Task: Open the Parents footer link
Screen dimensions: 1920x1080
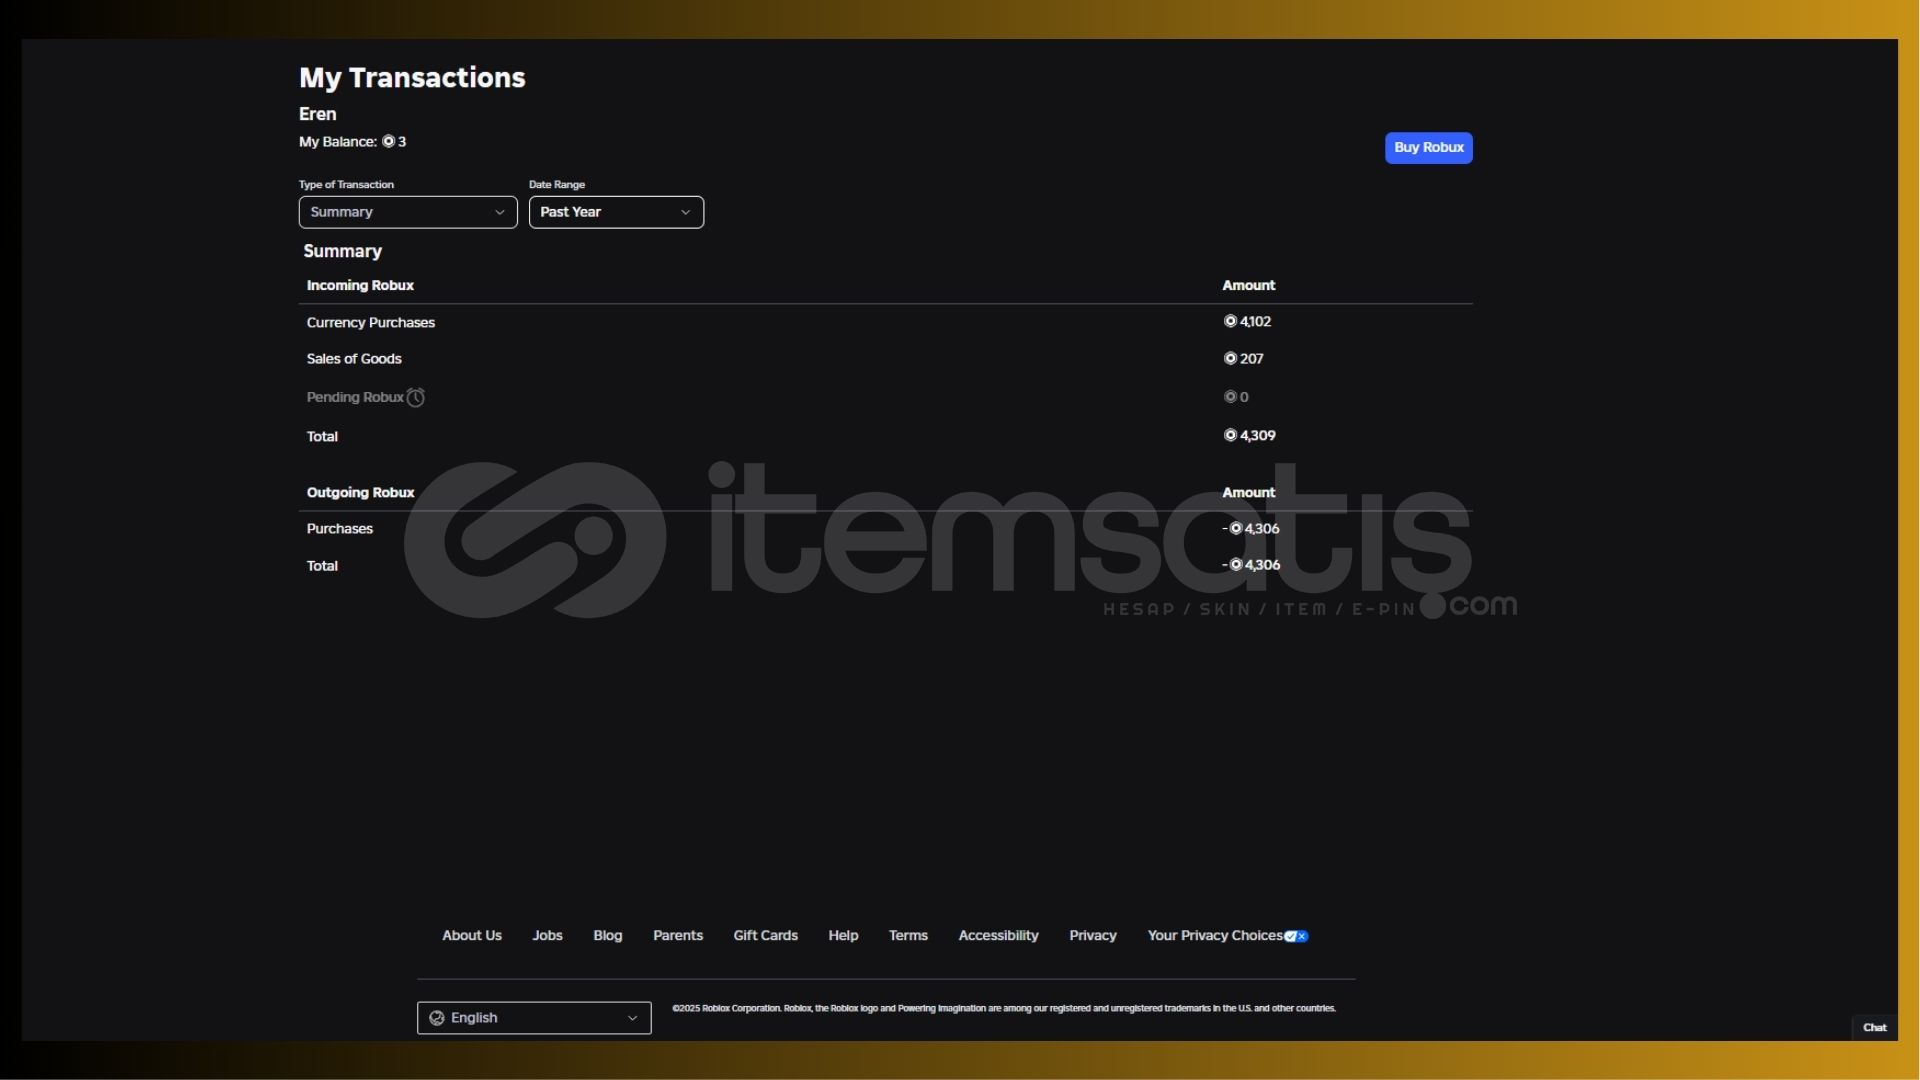Action: point(678,935)
